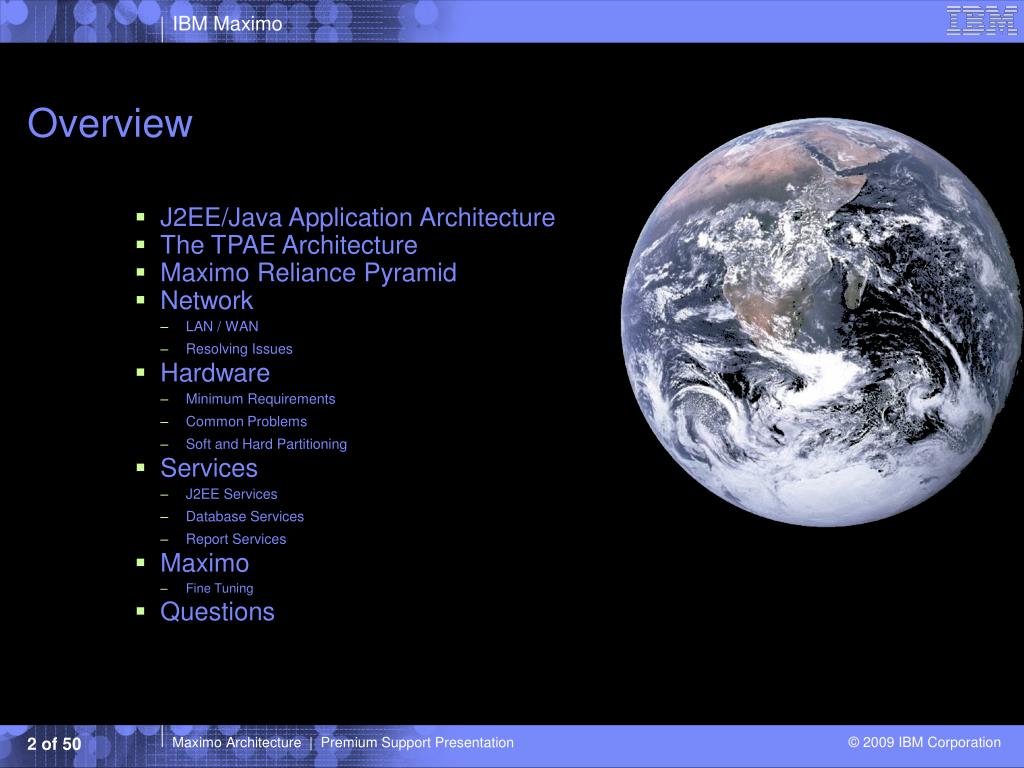Image resolution: width=1024 pixels, height=768 pixels.
Task: Click "Minimum Requirements" sub-item
Action: 260,399
